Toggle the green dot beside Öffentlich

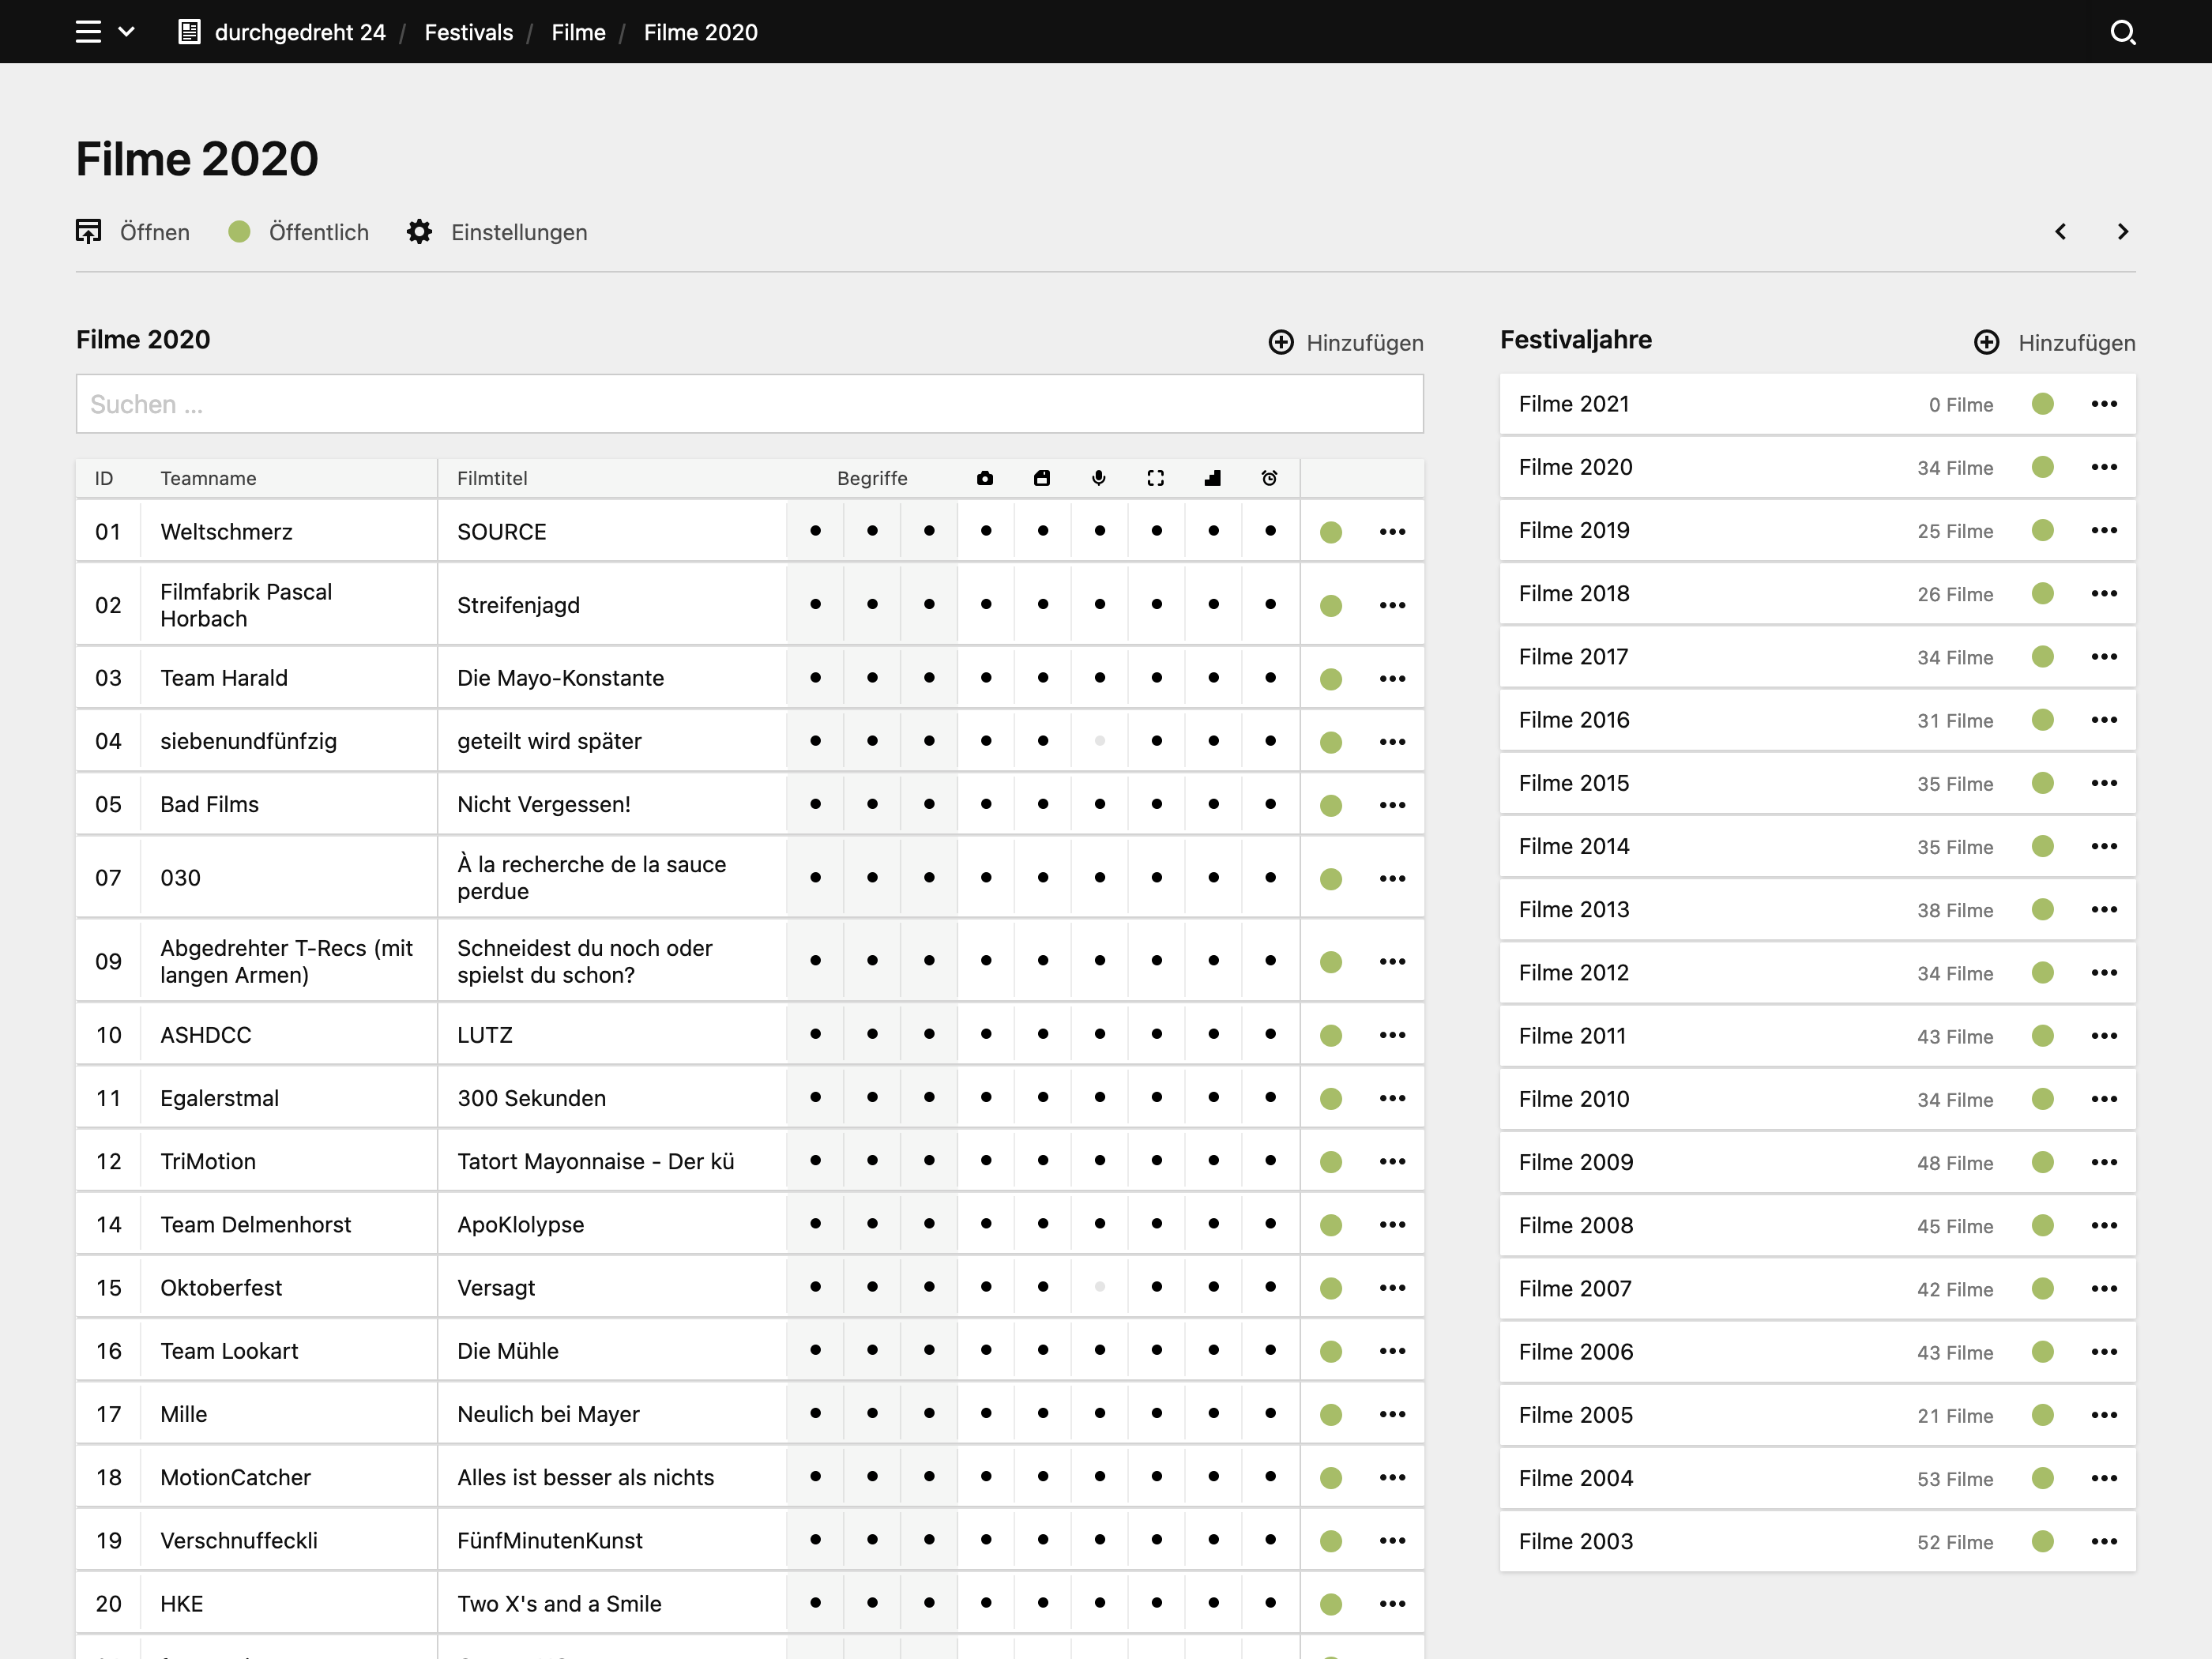point(239,232)
